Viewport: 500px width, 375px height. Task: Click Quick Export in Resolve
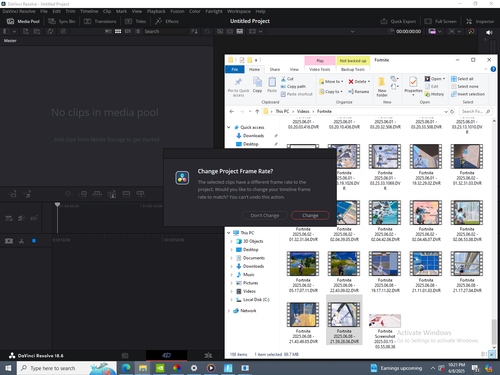398,21
